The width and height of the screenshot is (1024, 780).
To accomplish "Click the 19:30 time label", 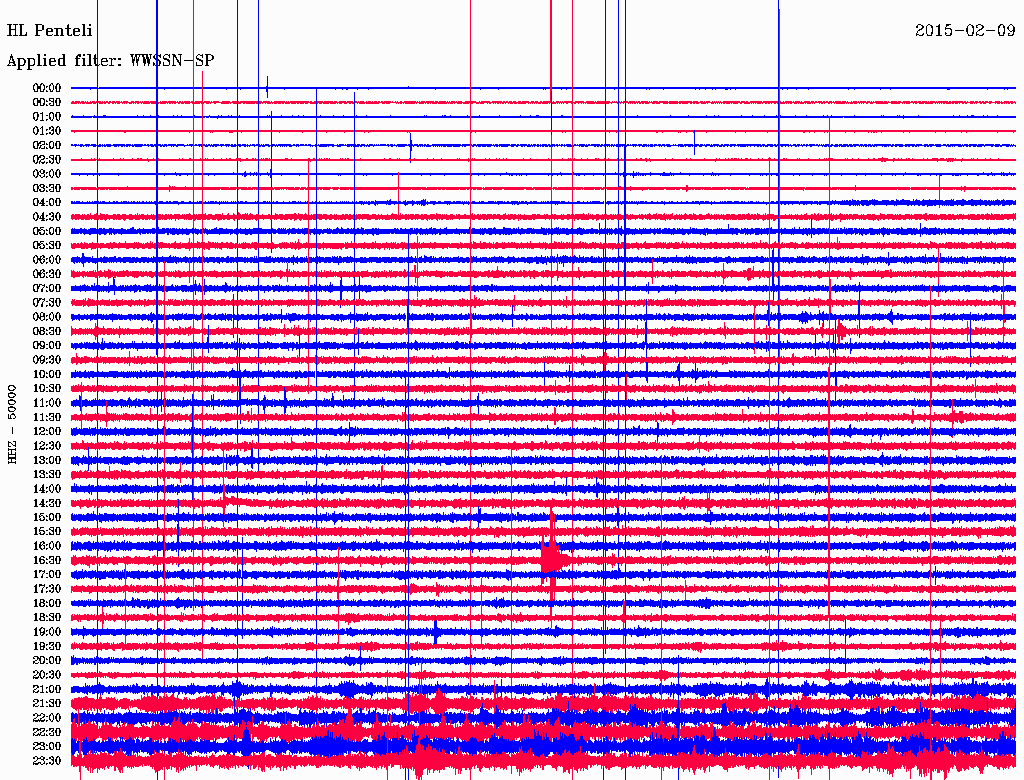I will tap(46, 646).
